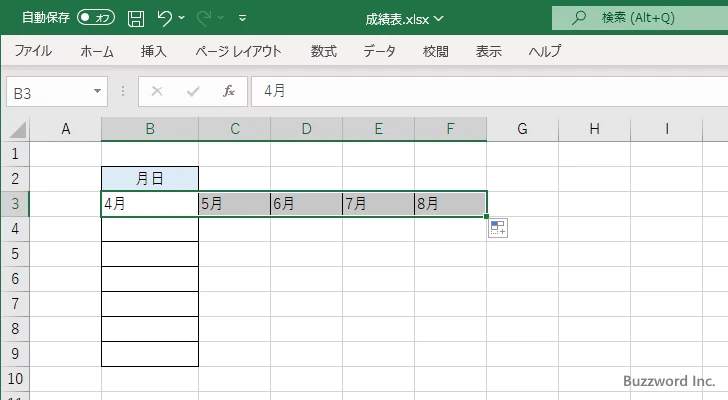Open the 表示 tab

pos(488,51)
